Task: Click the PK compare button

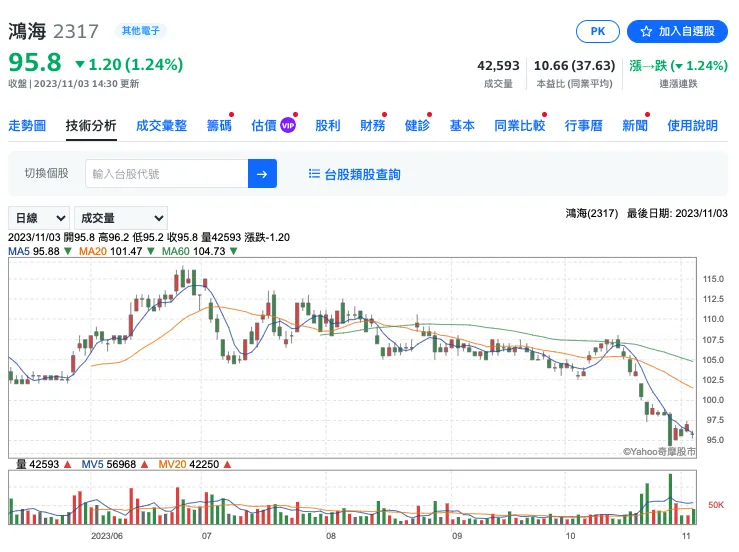Action: click(597, 32)
